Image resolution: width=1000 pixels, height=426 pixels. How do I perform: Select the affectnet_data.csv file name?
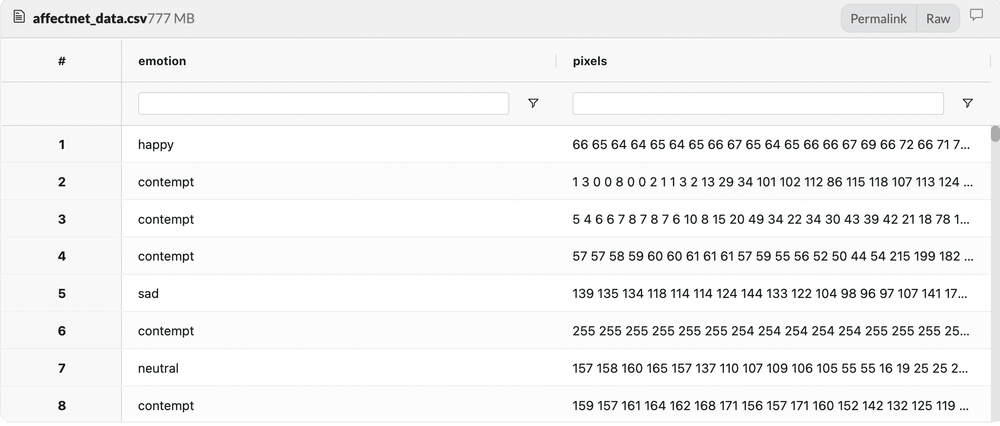point(89,19)
